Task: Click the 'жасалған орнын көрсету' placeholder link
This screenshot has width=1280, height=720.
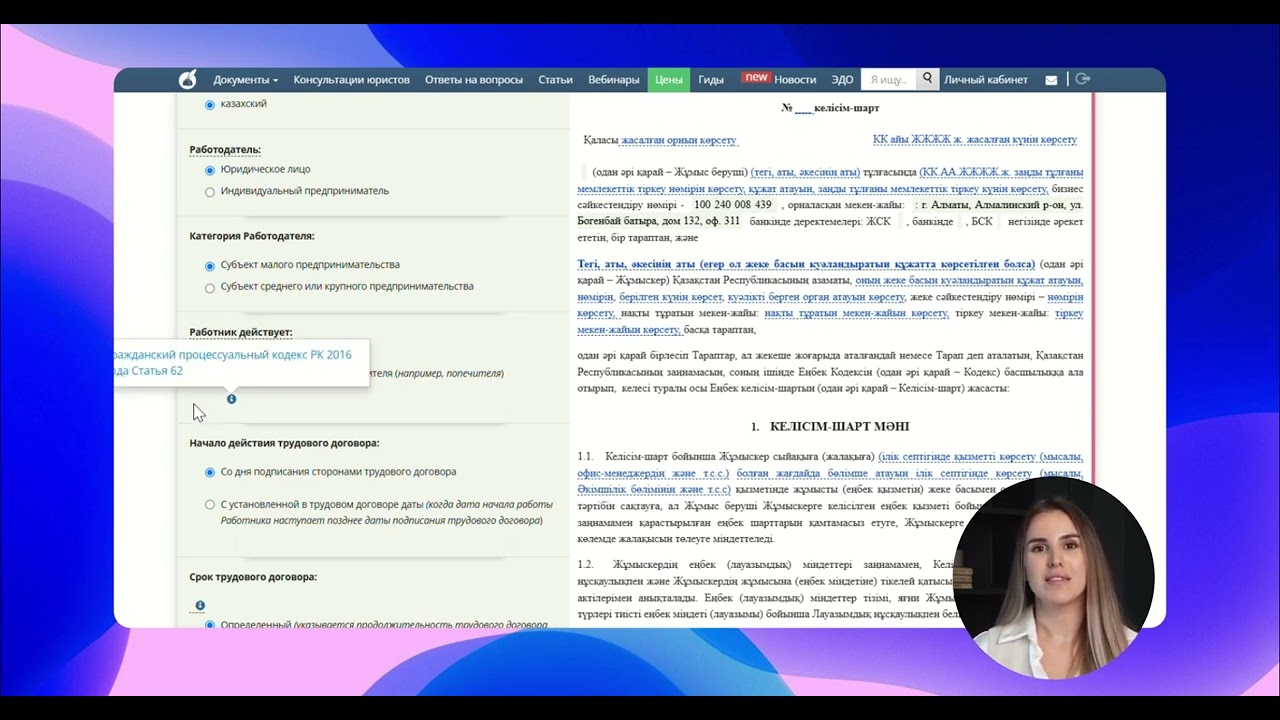Action: [679, 140]
